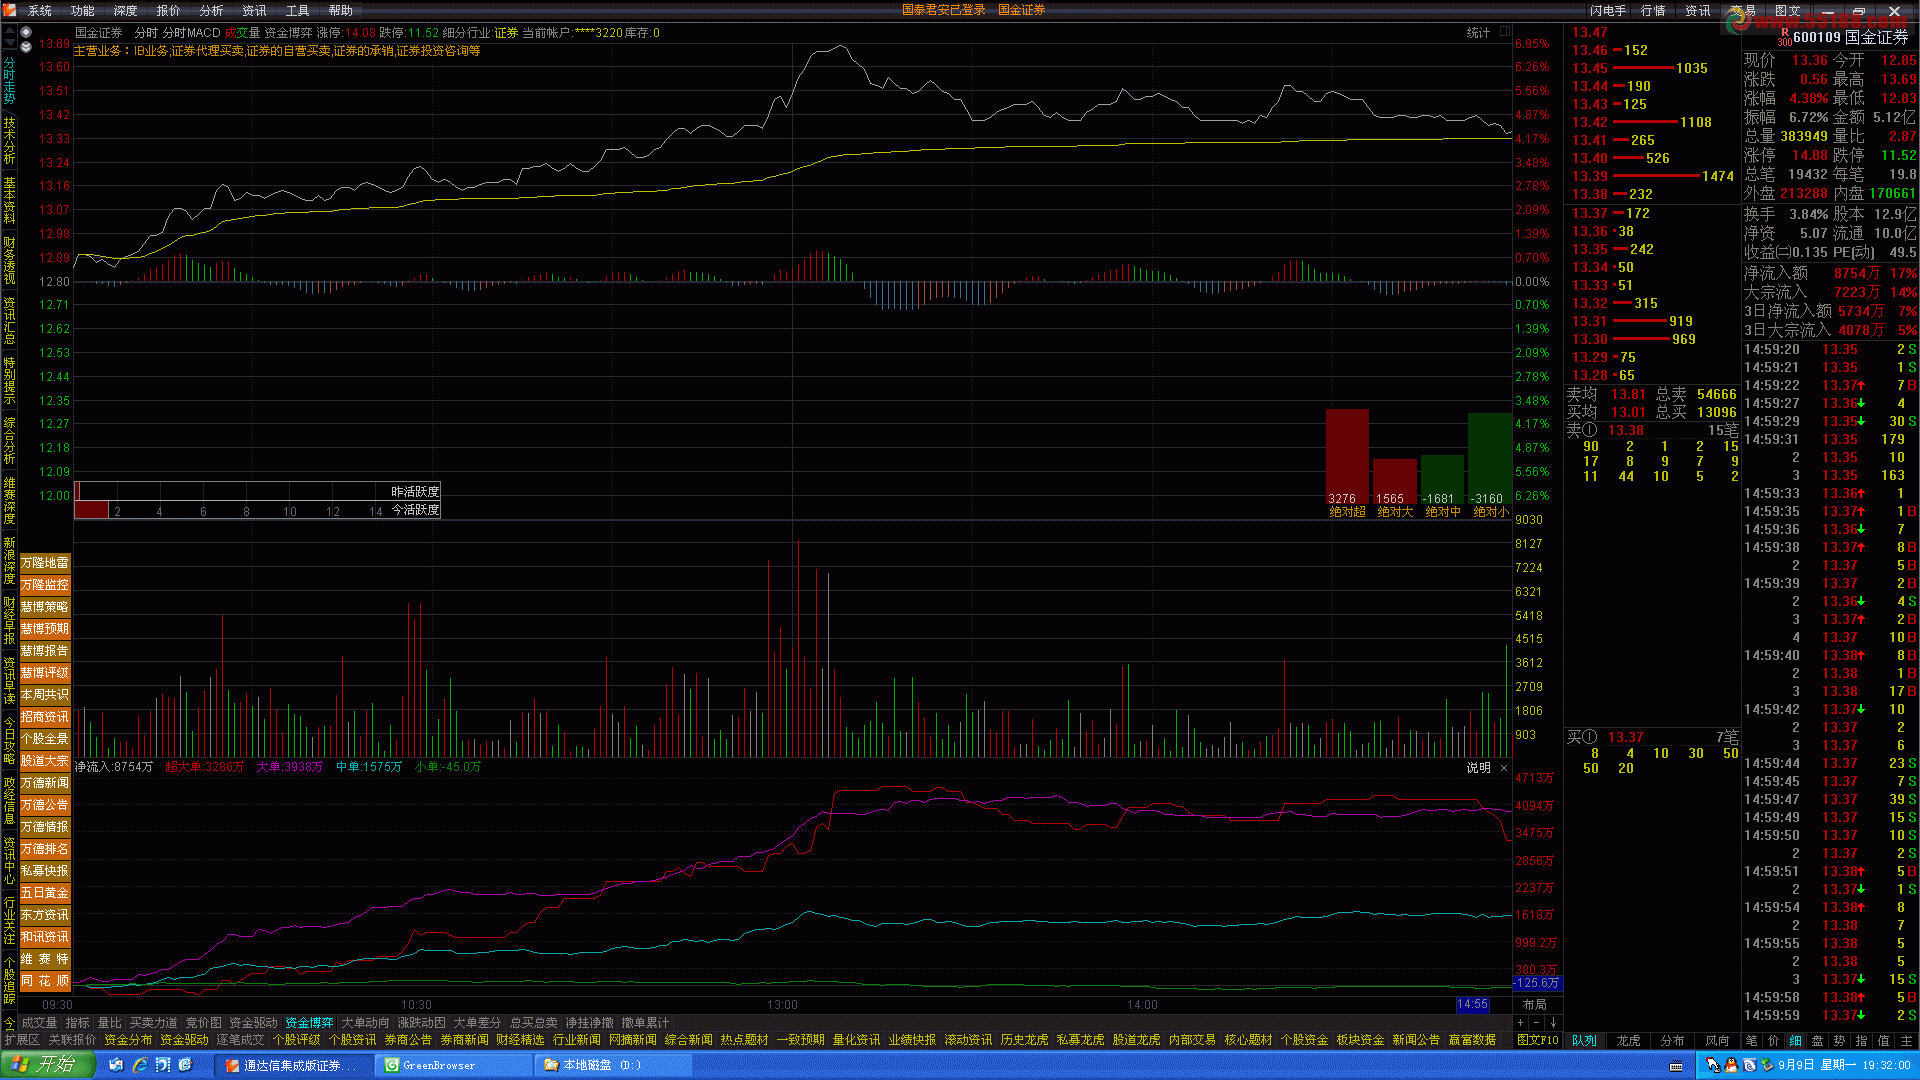The image size is (1920, 1080).
Task: Open the 券商公告 bottom tab
Action: [x=408, y=1040]
